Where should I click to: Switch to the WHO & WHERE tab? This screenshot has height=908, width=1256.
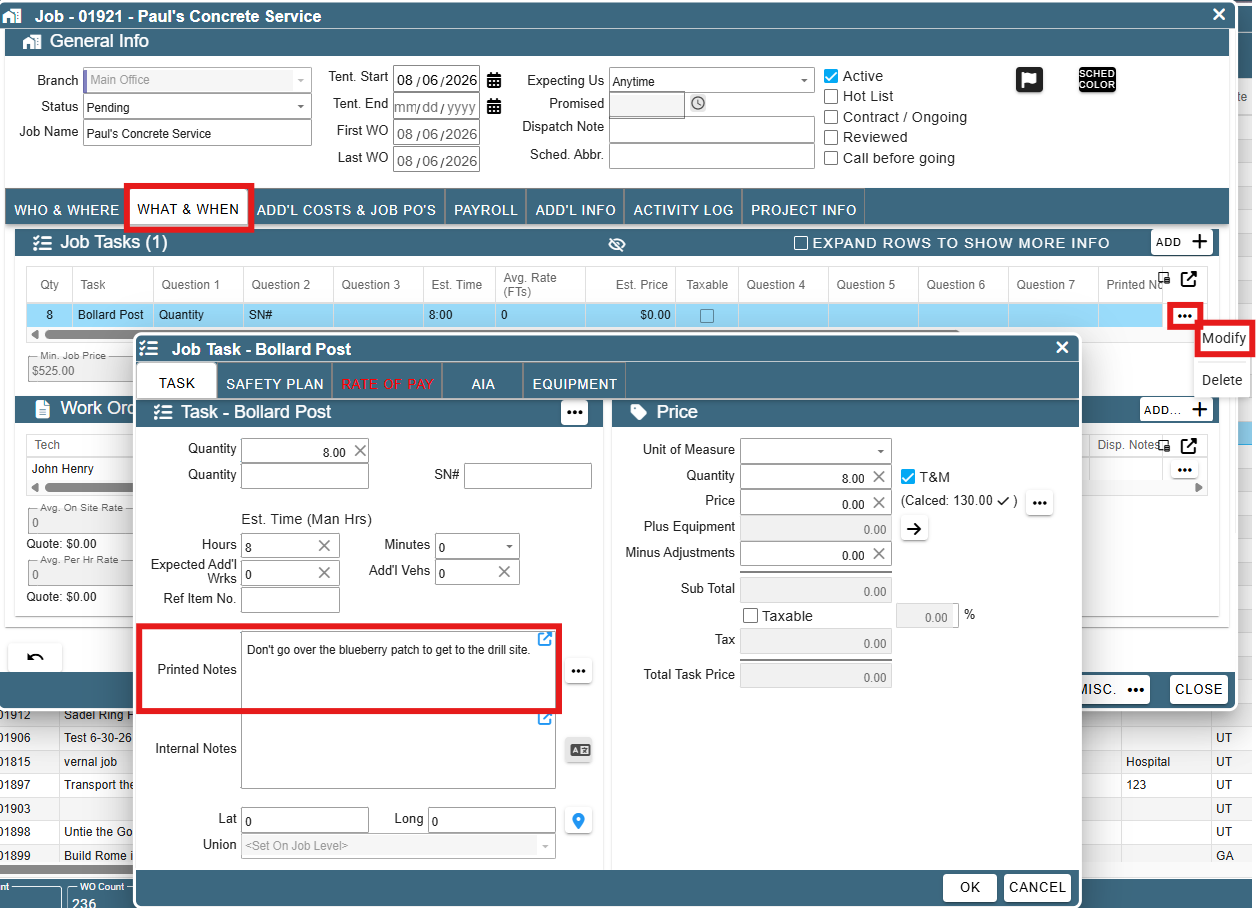tap(66, 210)
